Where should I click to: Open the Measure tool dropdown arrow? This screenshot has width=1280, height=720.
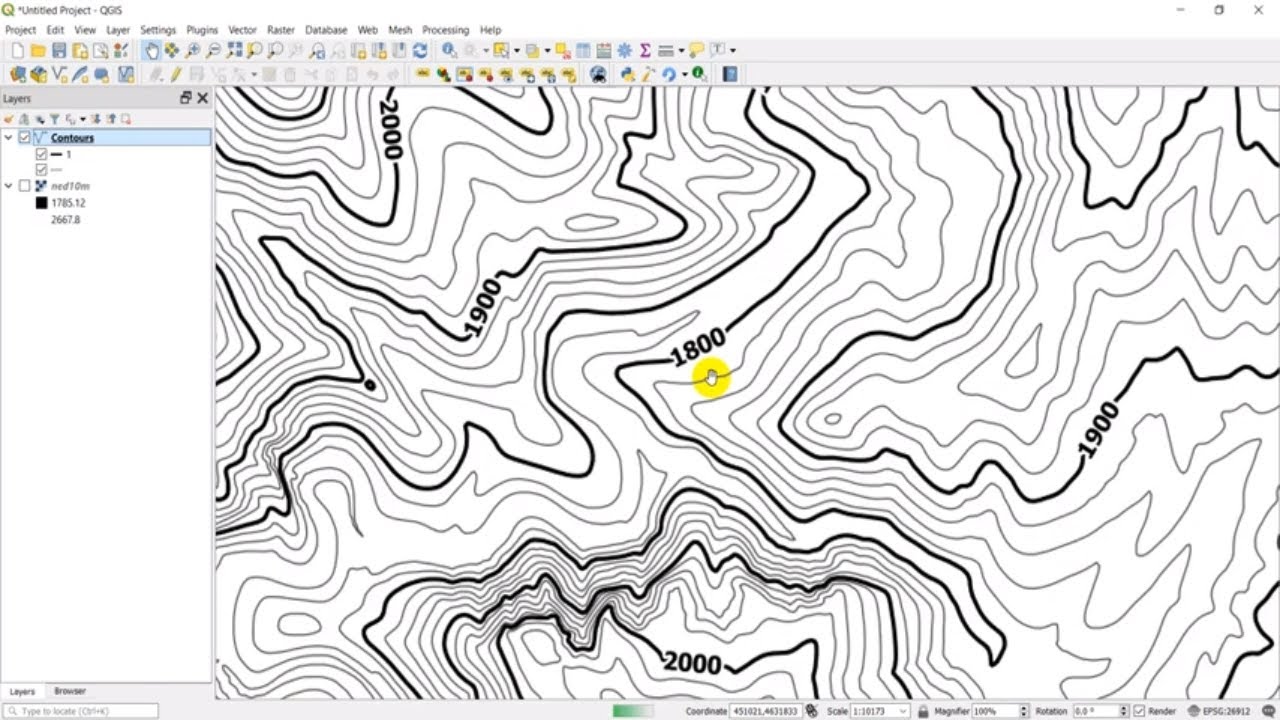pos(681,50)
